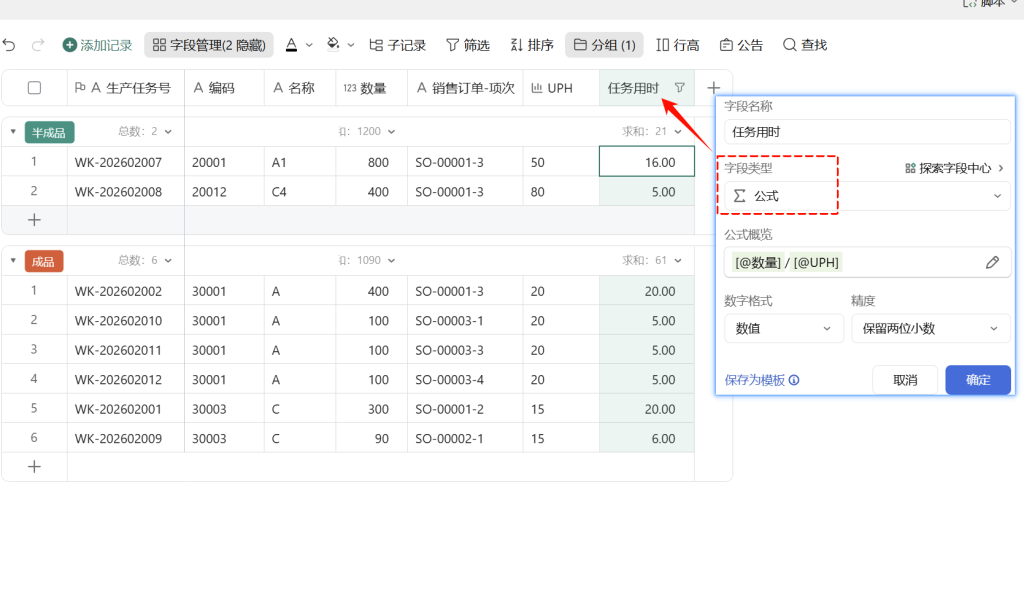Click the 取消 button

point(905,380)
